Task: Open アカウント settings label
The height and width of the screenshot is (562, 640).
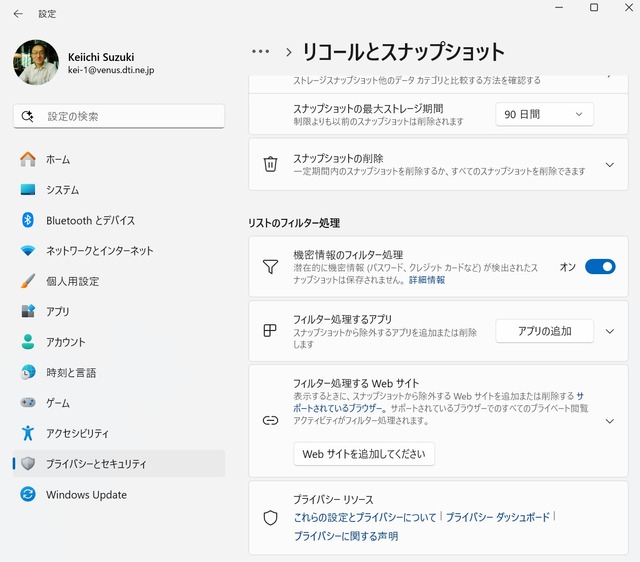Action: tap(65, 342)
